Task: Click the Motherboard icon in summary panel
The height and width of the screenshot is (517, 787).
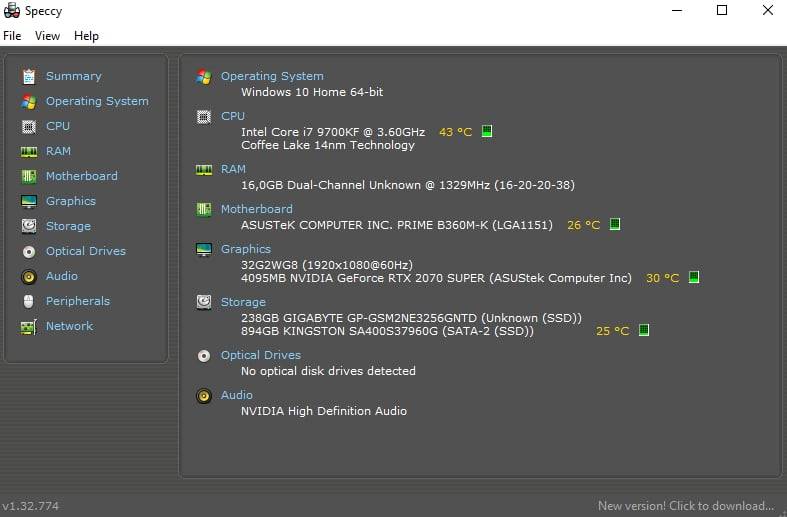Action: tap(204, 209)
